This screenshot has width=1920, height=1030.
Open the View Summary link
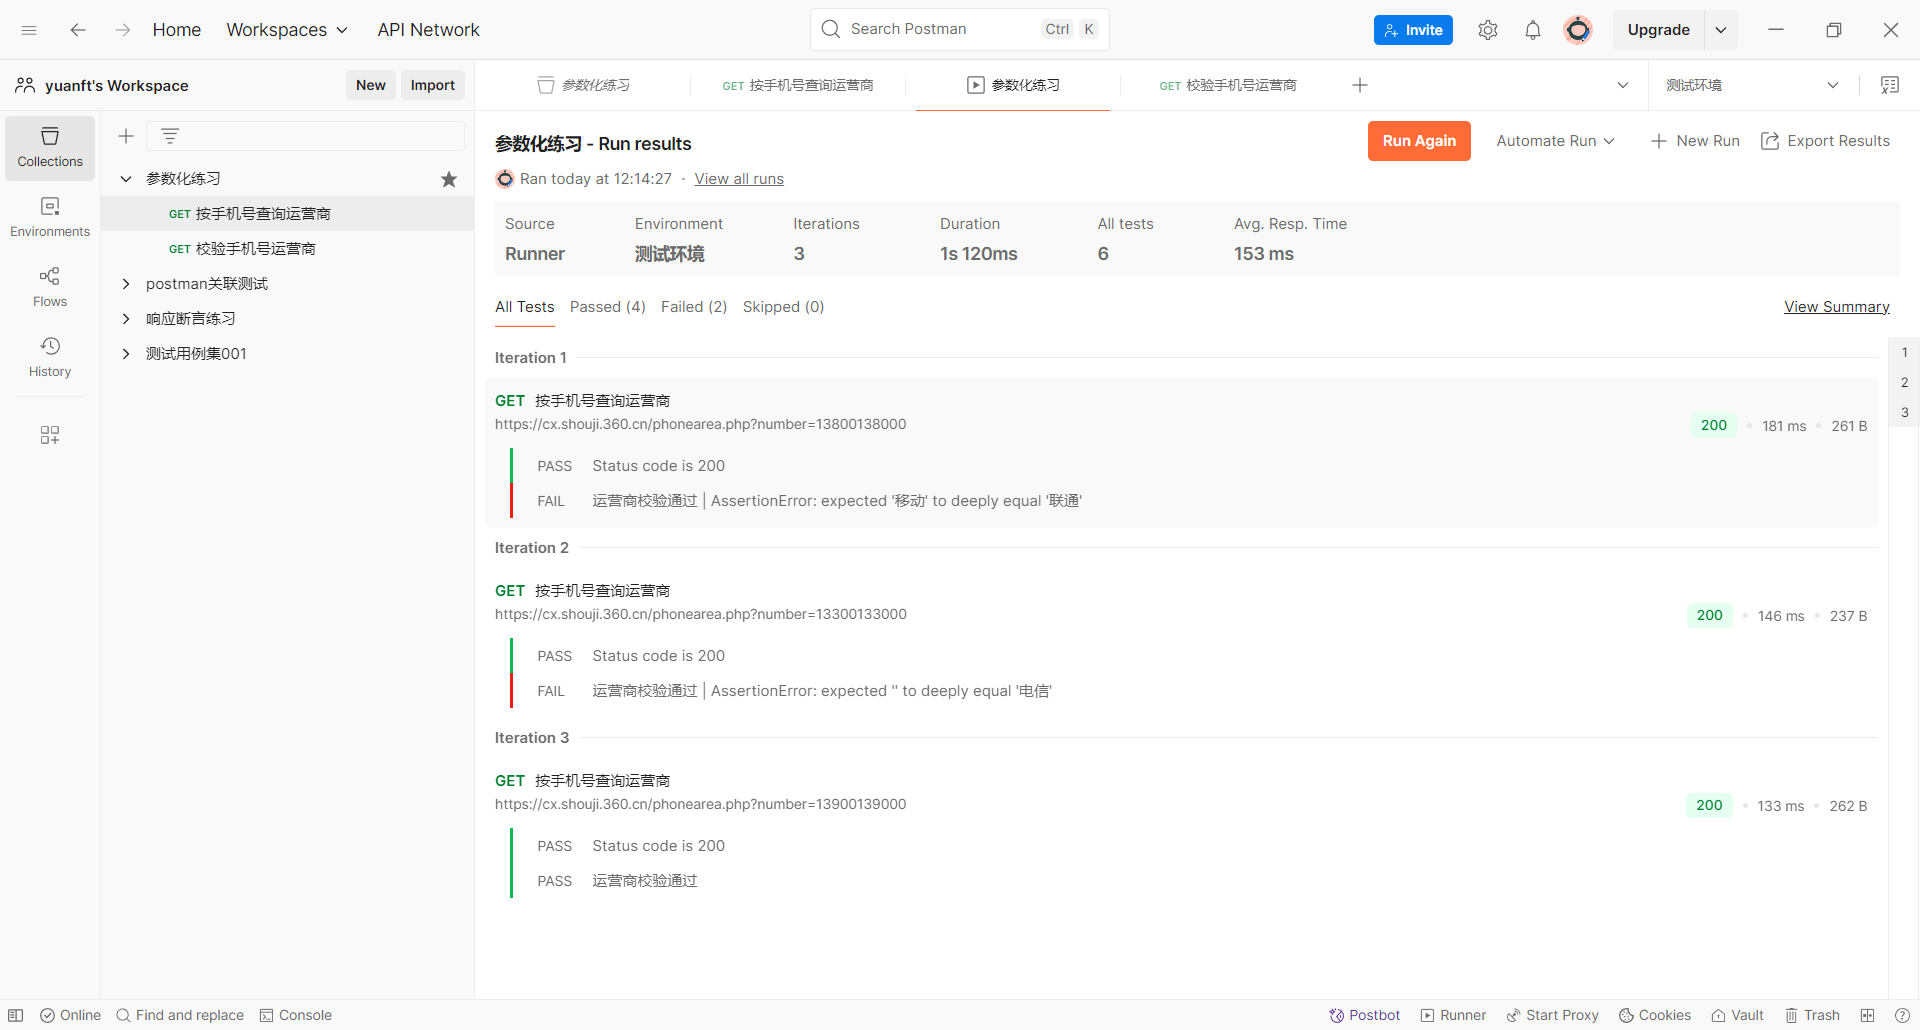click(x=1837, y=307)
